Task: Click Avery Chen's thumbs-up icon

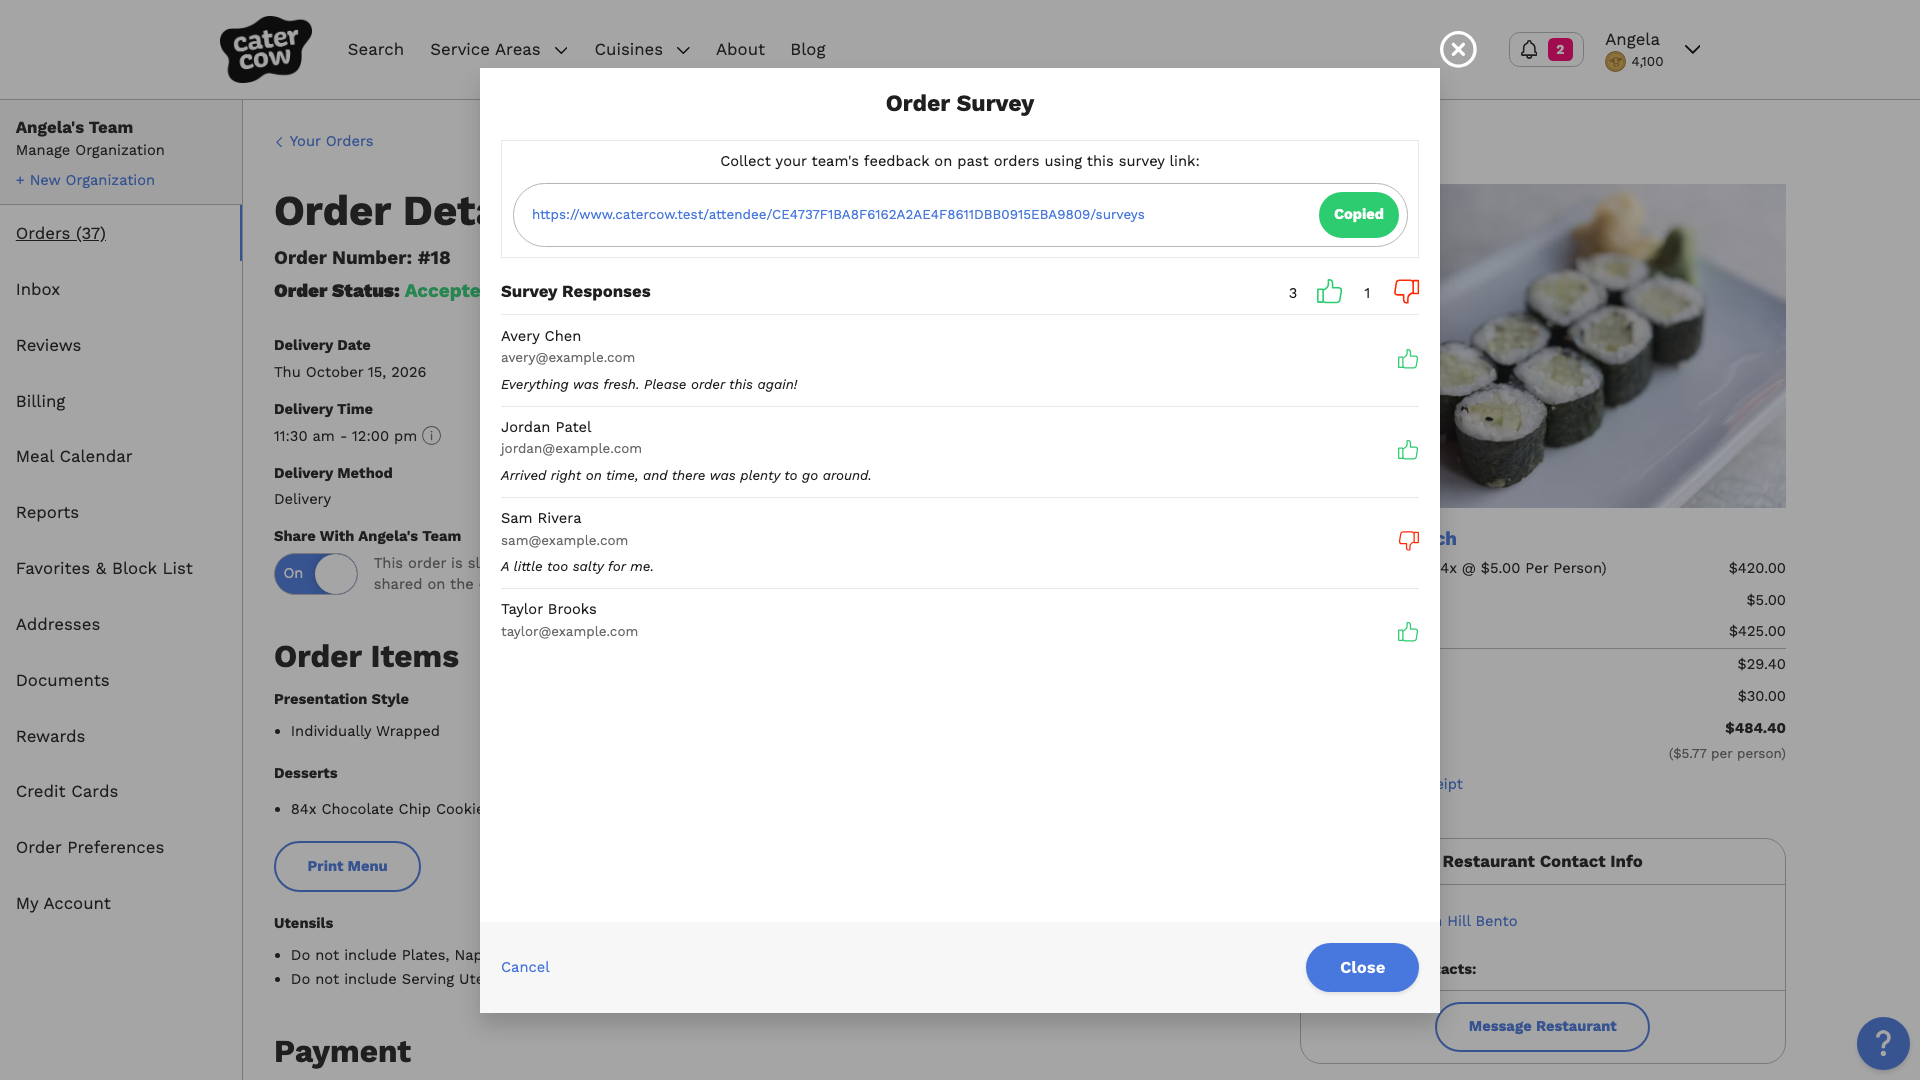Action: [x=1408, y=359]
